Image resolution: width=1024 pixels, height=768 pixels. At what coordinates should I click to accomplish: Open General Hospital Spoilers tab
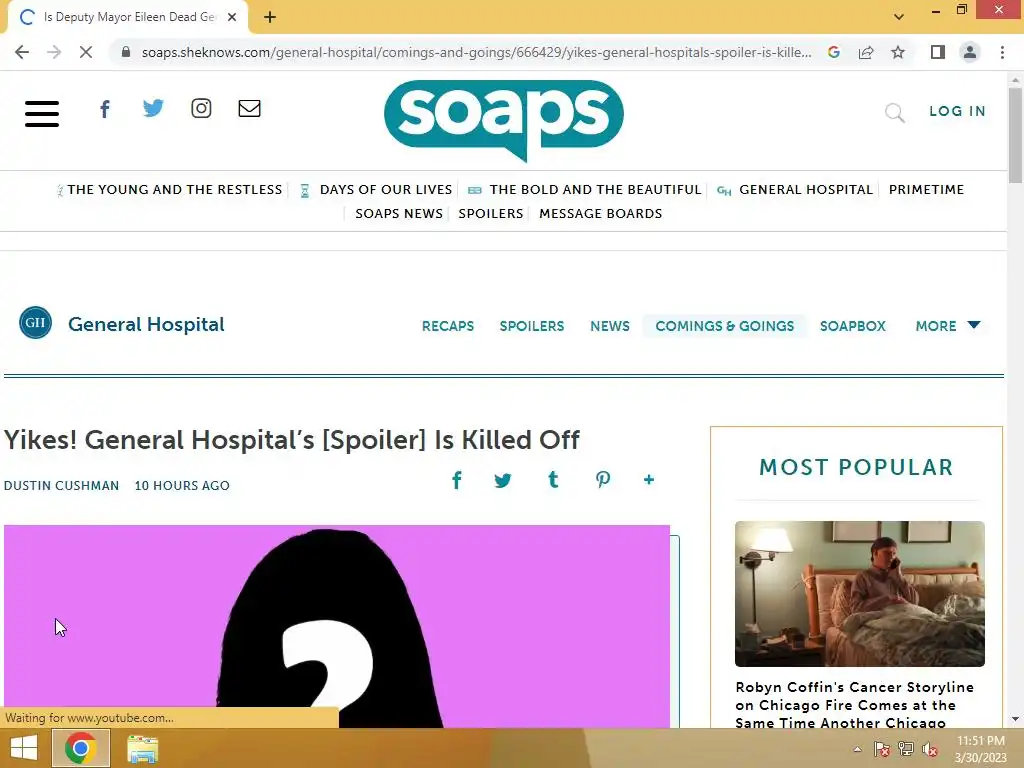[532, 326]
